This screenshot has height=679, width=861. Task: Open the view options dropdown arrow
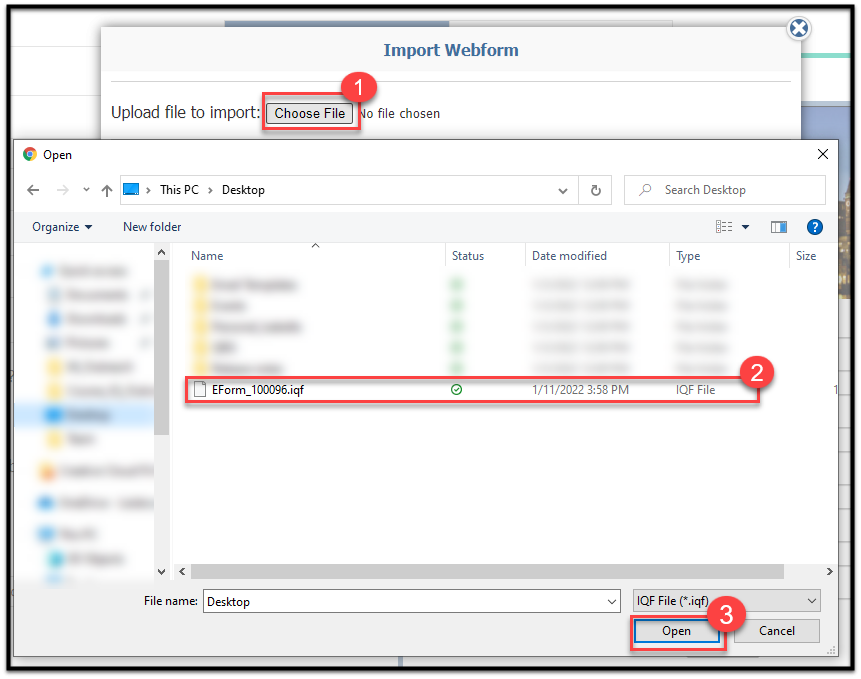coord(746,227)
